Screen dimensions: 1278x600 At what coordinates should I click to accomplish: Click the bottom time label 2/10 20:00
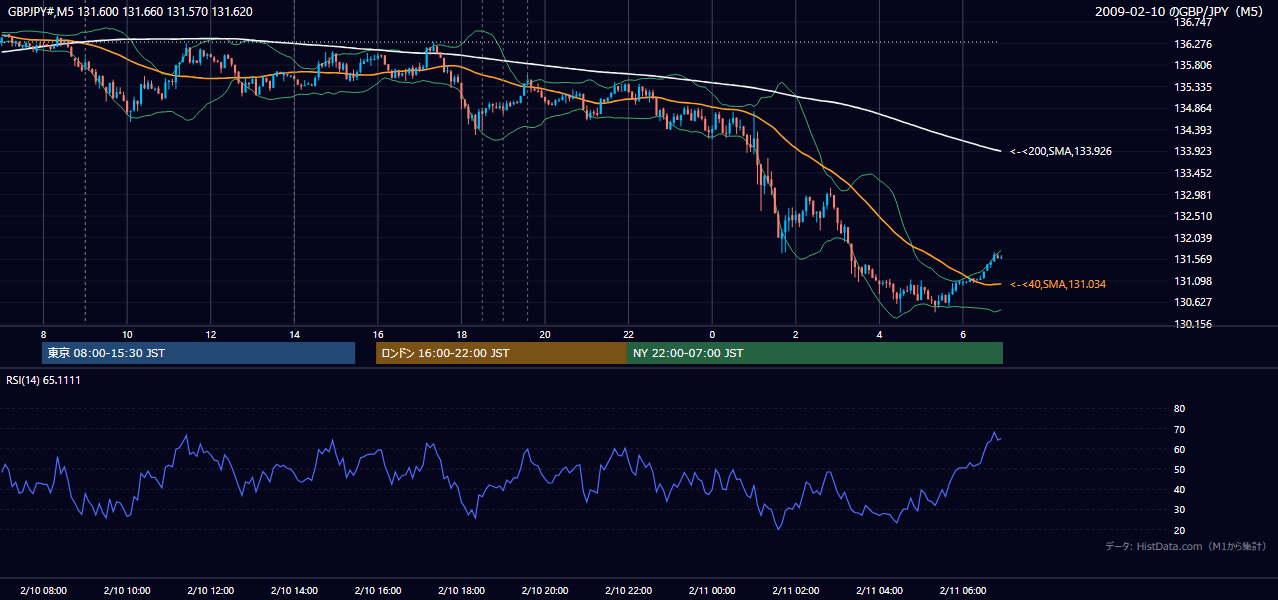coord(544,591)
